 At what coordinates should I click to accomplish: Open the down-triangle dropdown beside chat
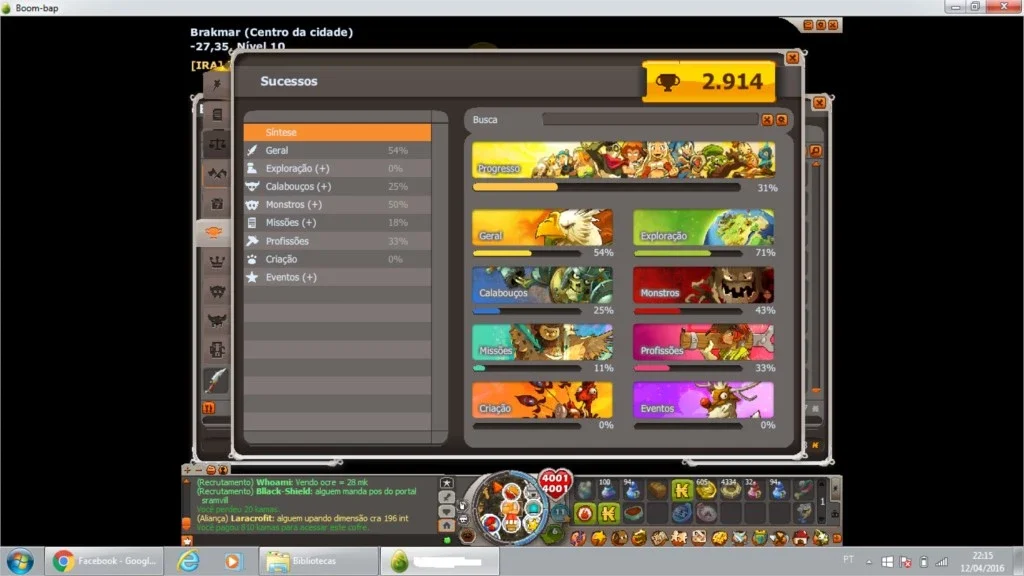pos(447,511)
